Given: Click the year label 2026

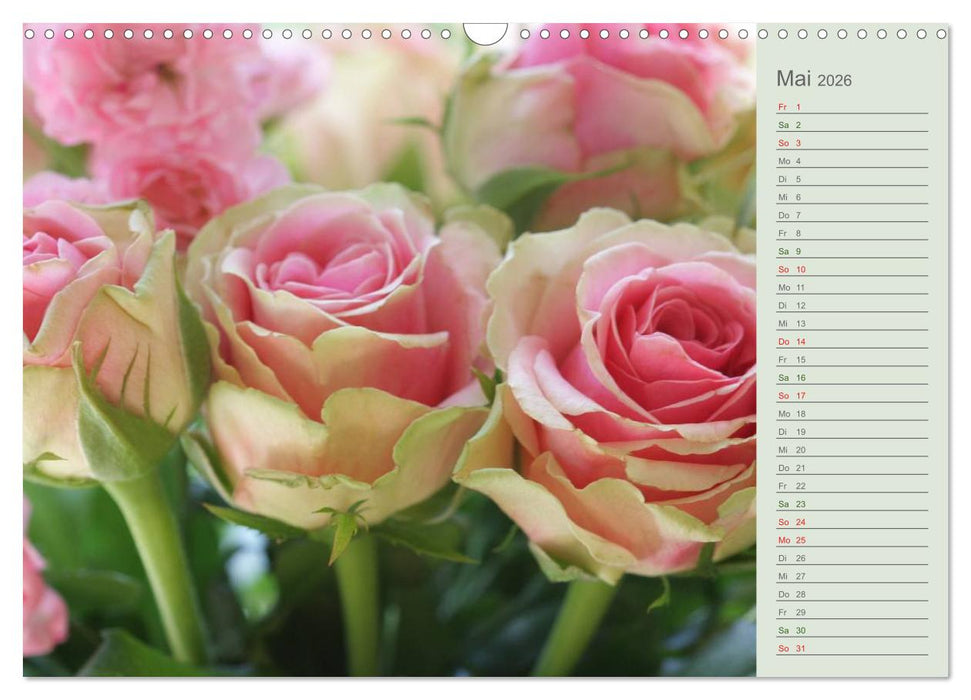Looking at the screenshot, I should 837,81.
